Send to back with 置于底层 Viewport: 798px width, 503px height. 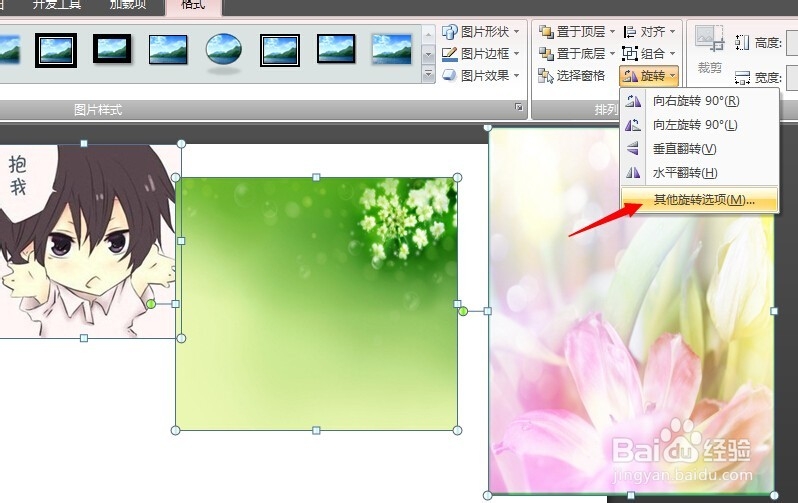coord(572,53)
